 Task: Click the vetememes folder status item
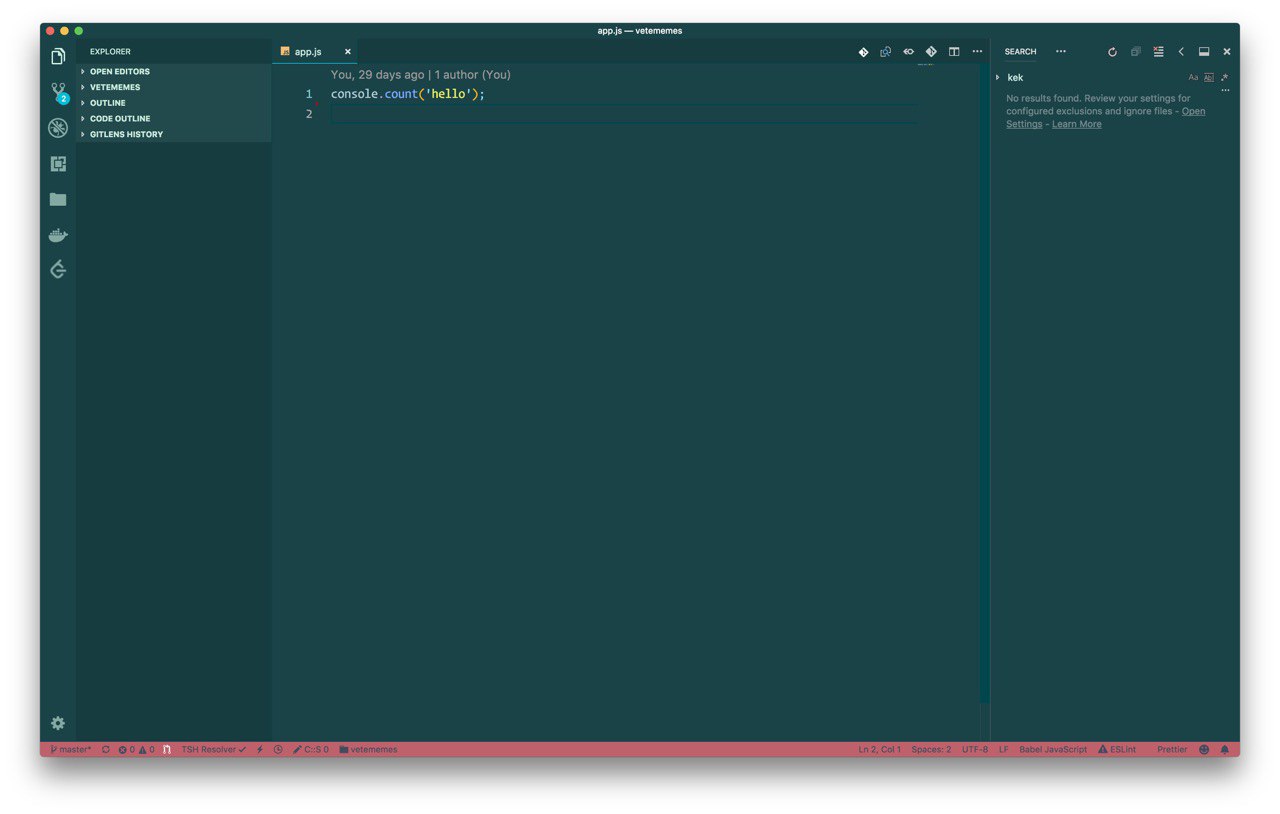(x=369, y=749)
